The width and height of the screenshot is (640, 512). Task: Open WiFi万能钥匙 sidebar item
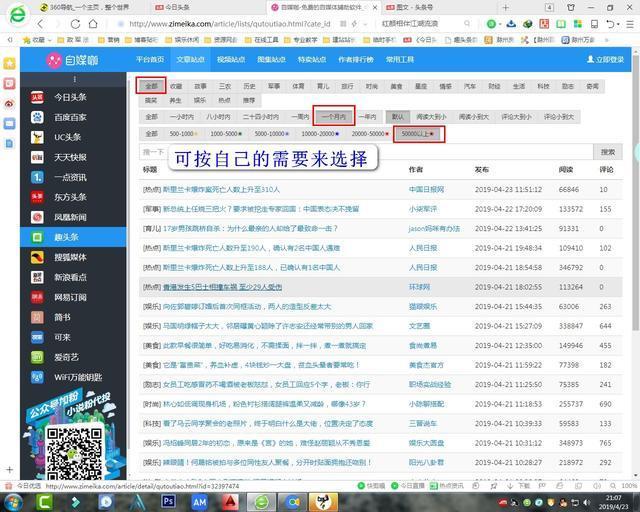coord(77,377)
